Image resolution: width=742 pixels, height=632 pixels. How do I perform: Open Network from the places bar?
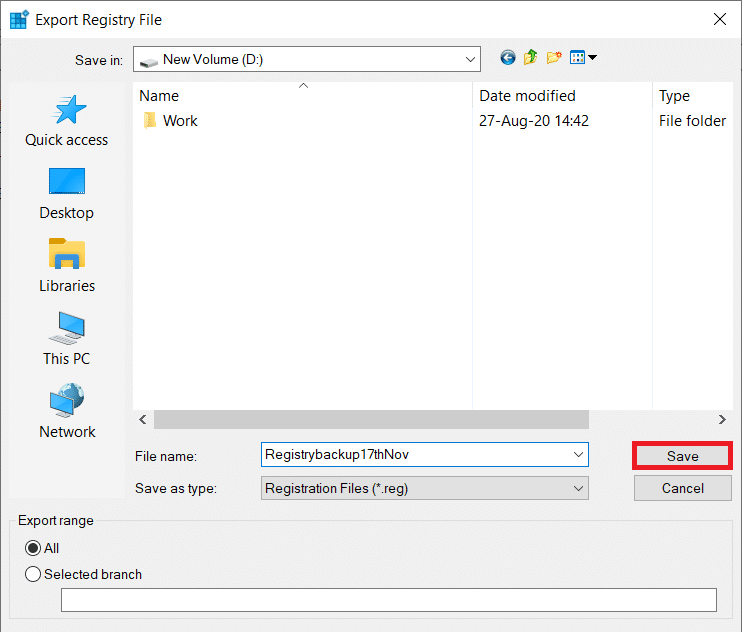[x=67, y=413]
